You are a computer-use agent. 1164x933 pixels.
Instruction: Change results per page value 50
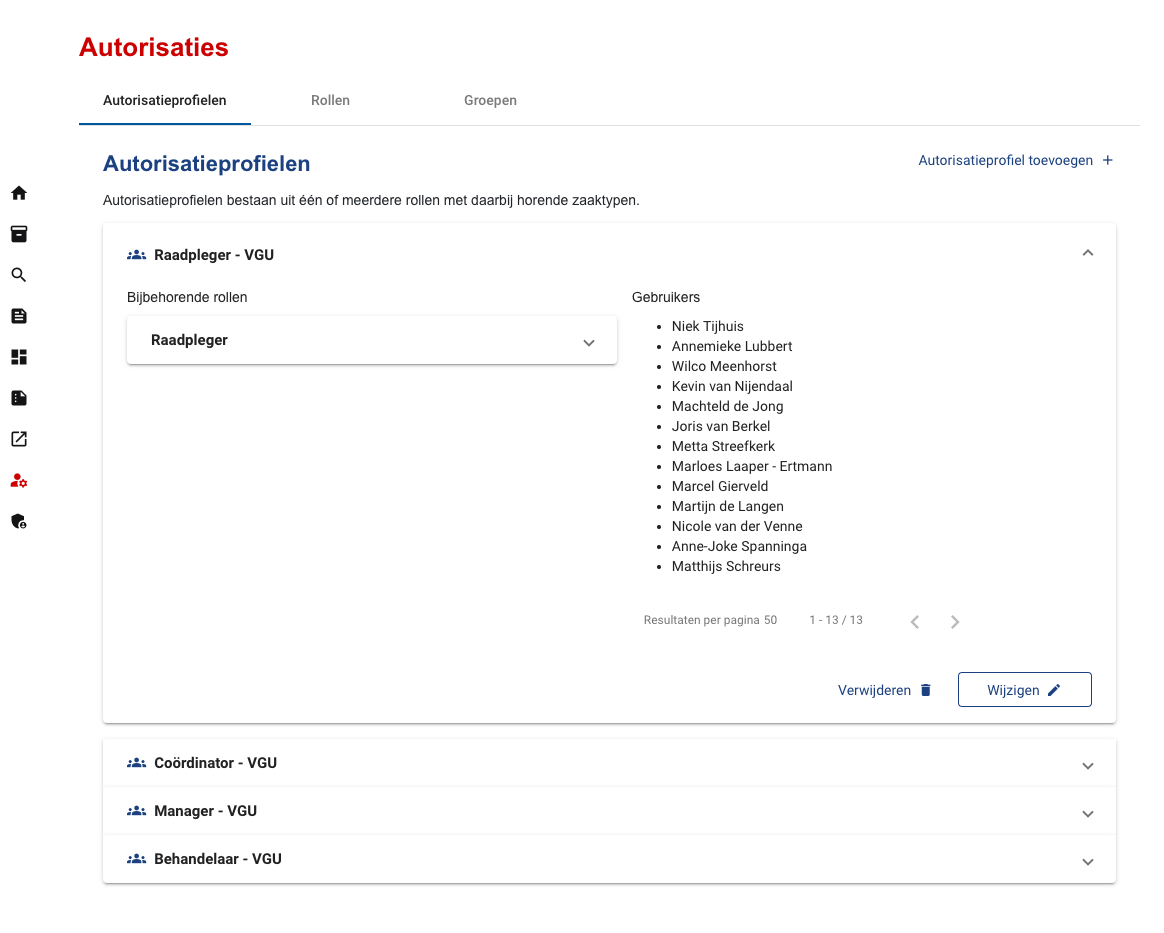coord(771,620)
